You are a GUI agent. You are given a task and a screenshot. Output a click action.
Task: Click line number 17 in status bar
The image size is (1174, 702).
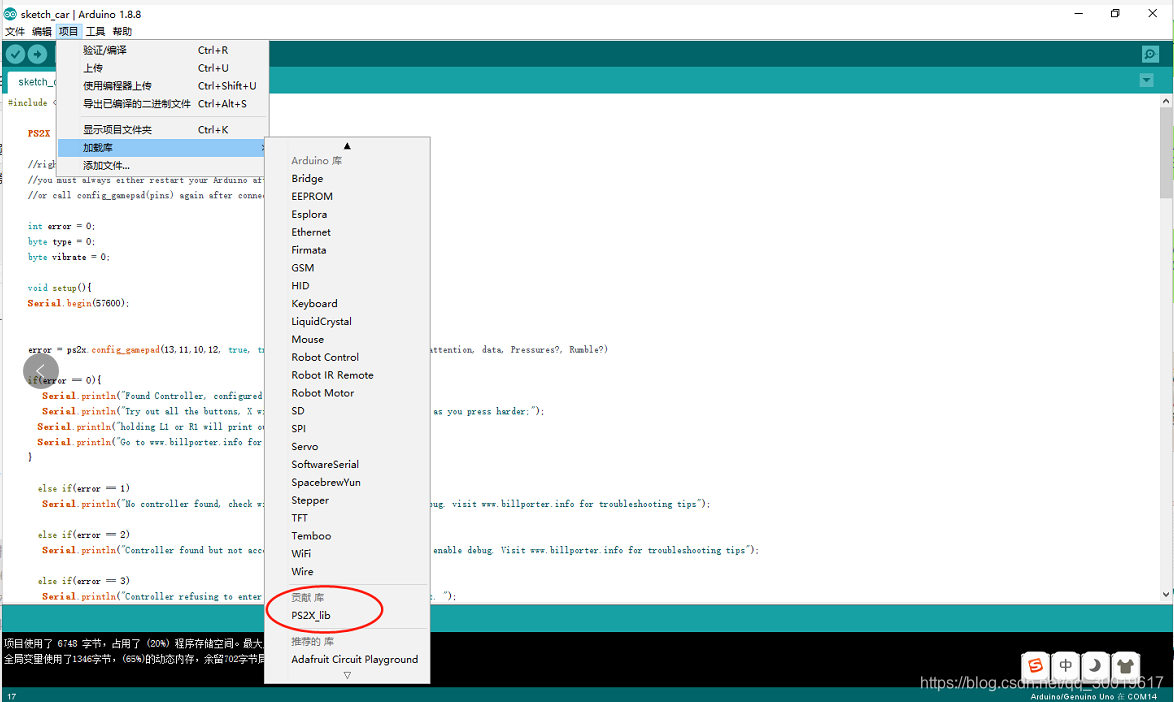coord(12,697)
